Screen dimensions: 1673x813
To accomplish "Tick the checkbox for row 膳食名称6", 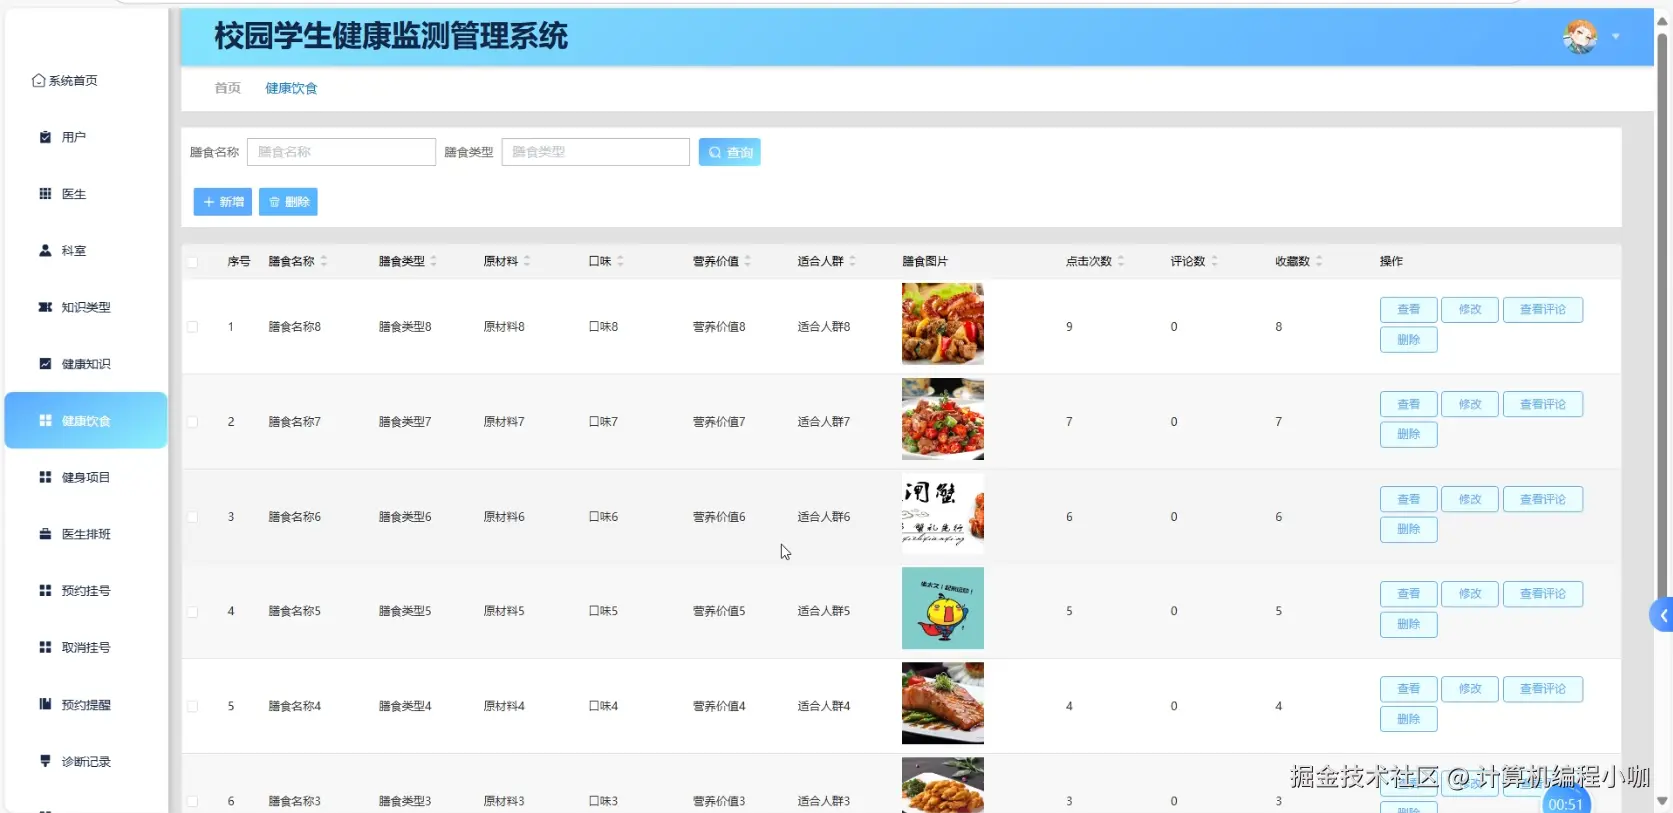I will (x=192, y=517).
